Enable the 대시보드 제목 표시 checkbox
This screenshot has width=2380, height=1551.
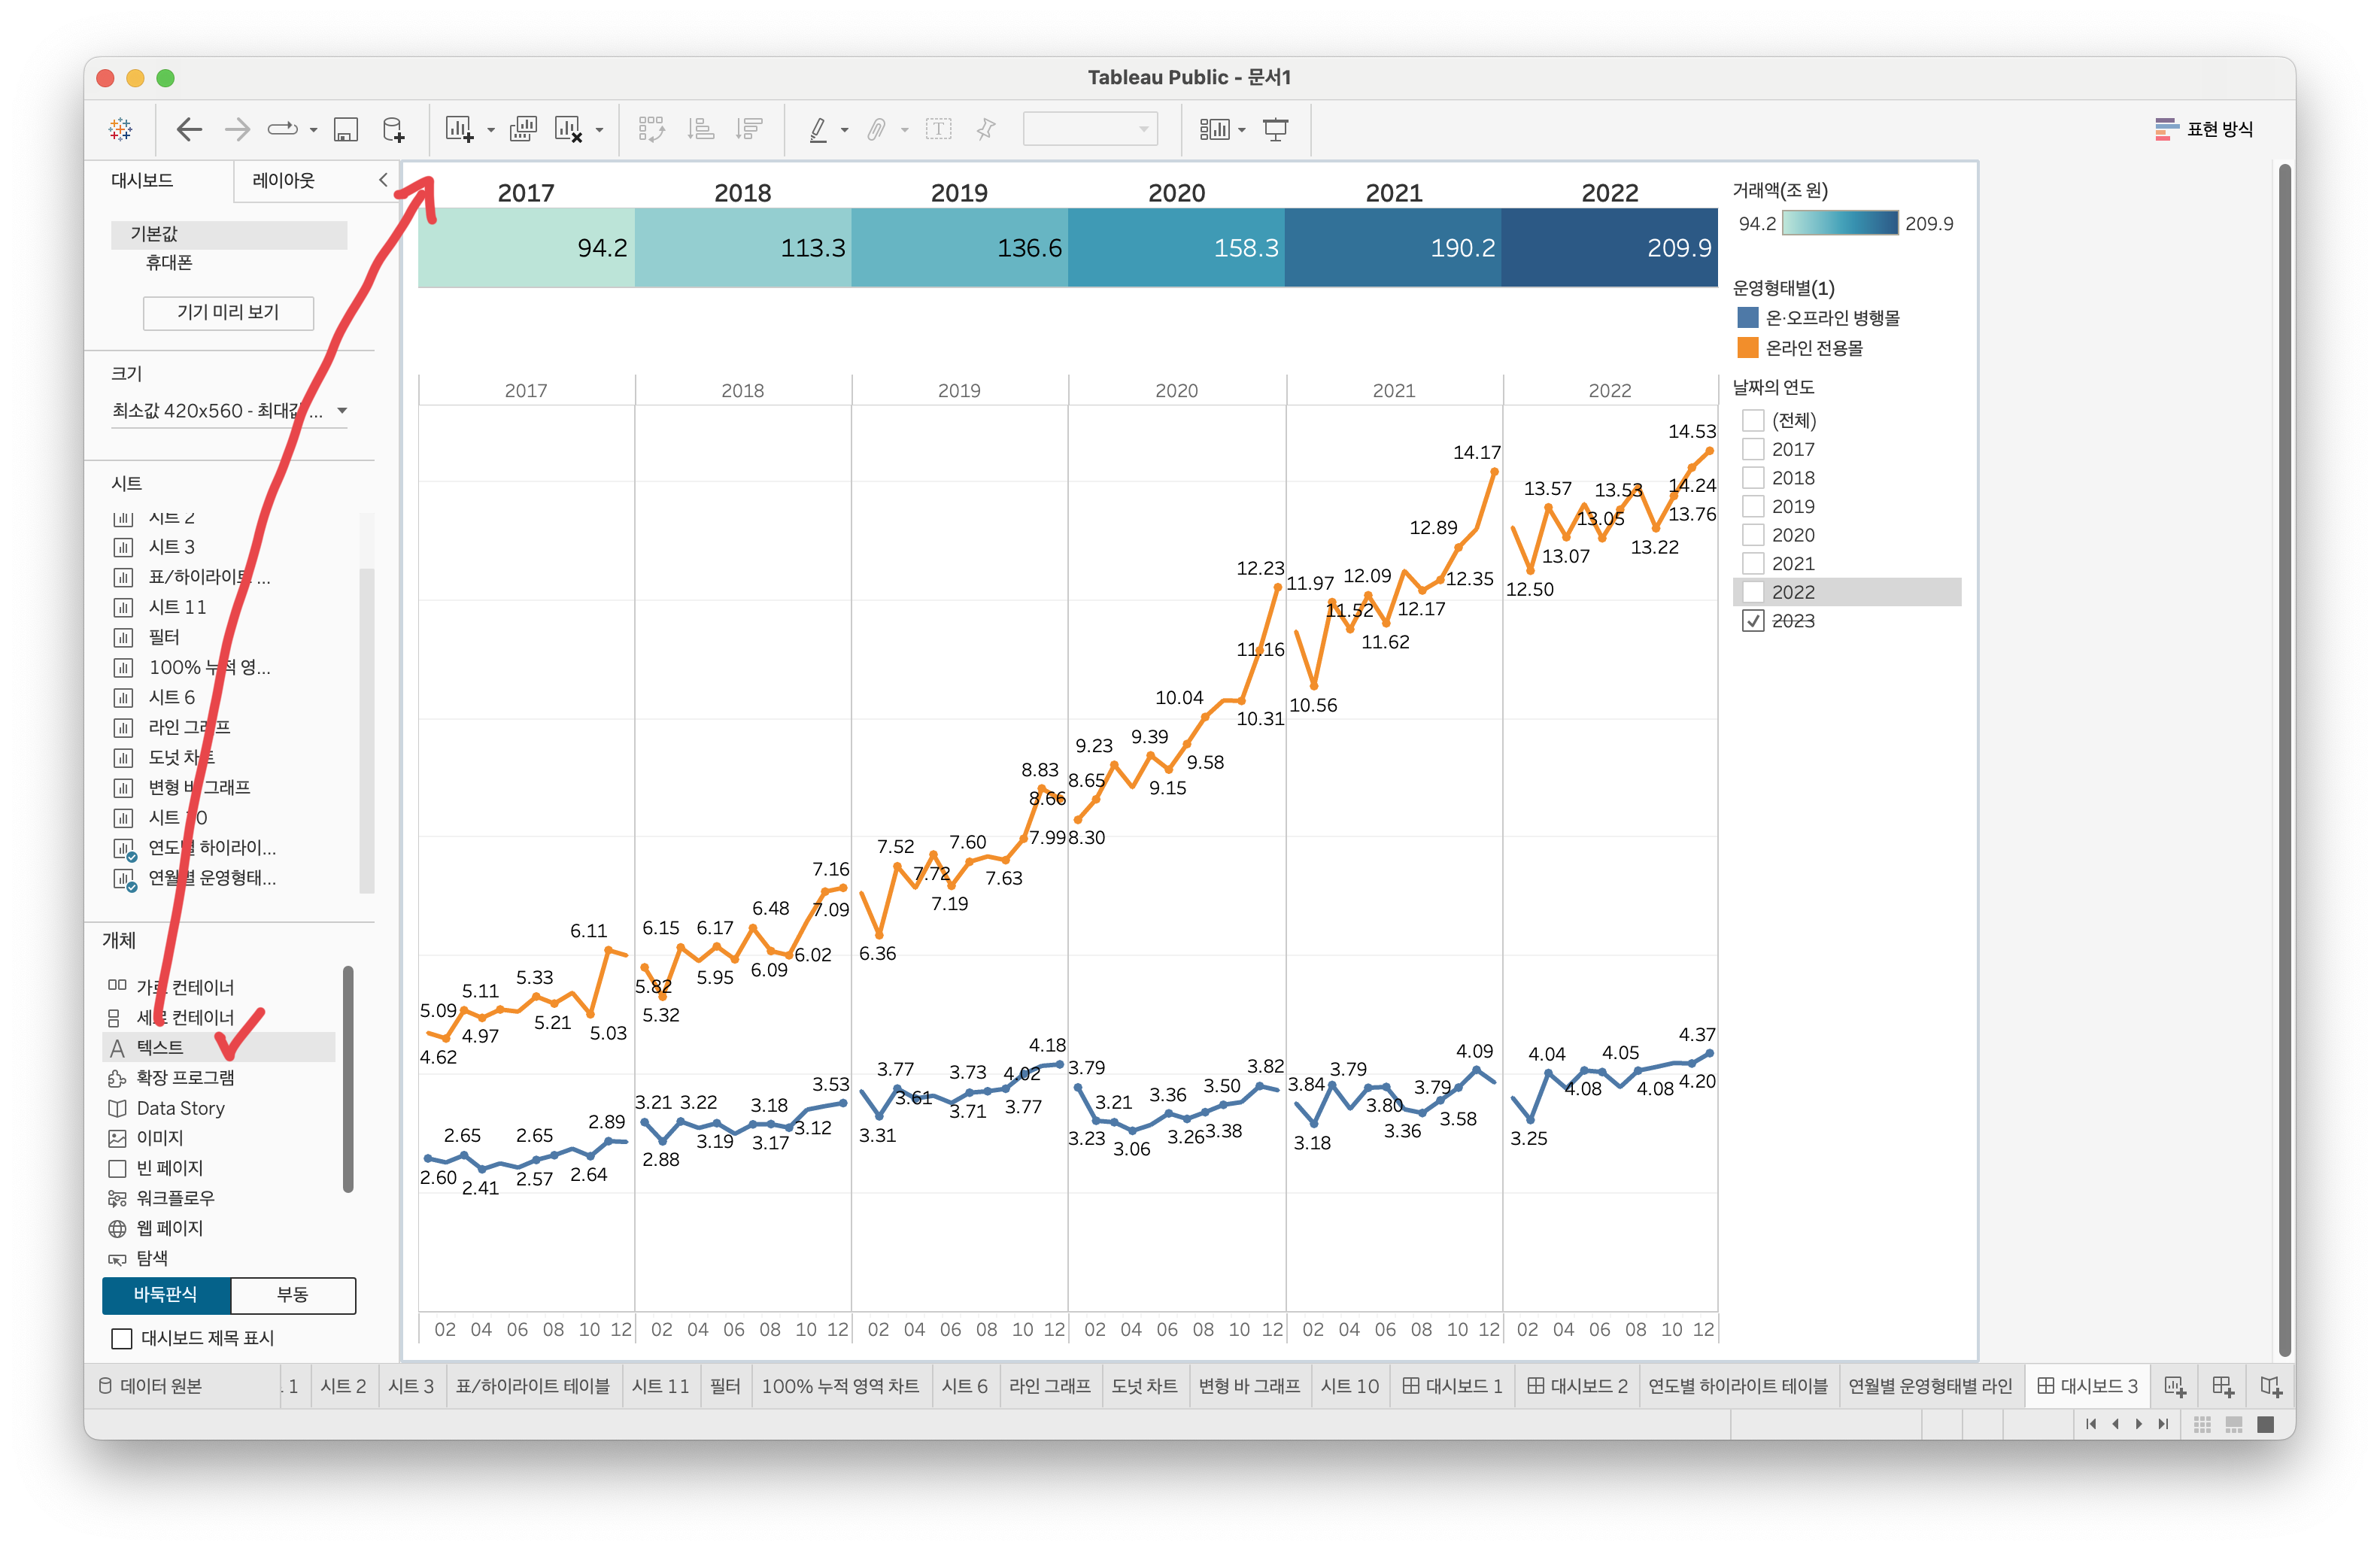coord(122,1338)
